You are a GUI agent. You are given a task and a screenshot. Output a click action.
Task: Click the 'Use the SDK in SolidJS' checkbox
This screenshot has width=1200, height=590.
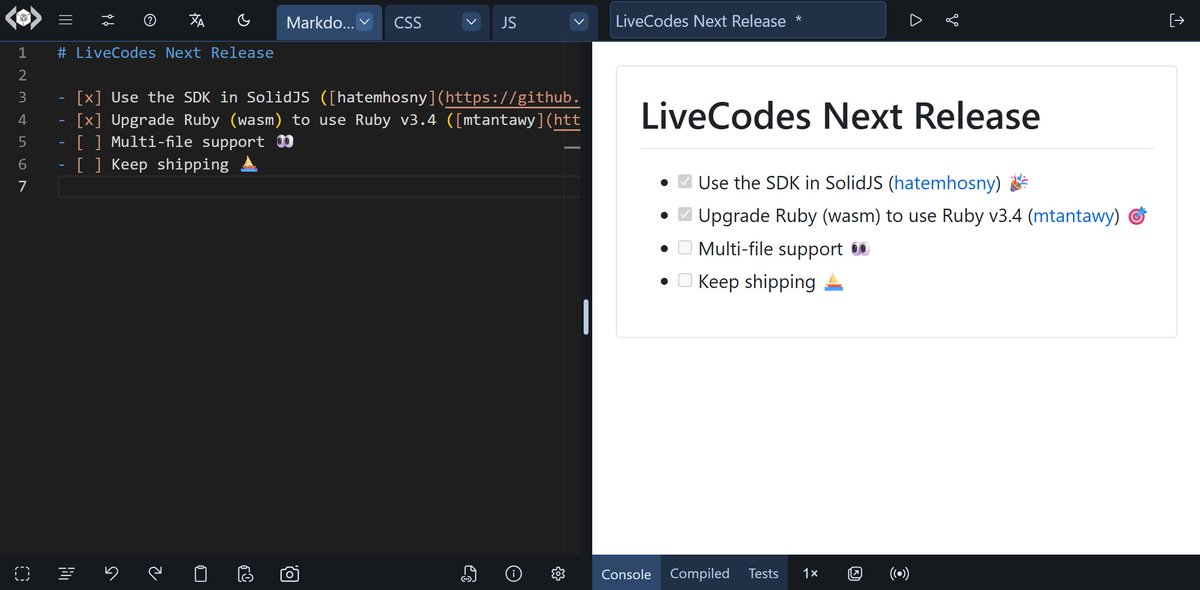(x=685, y=182)
